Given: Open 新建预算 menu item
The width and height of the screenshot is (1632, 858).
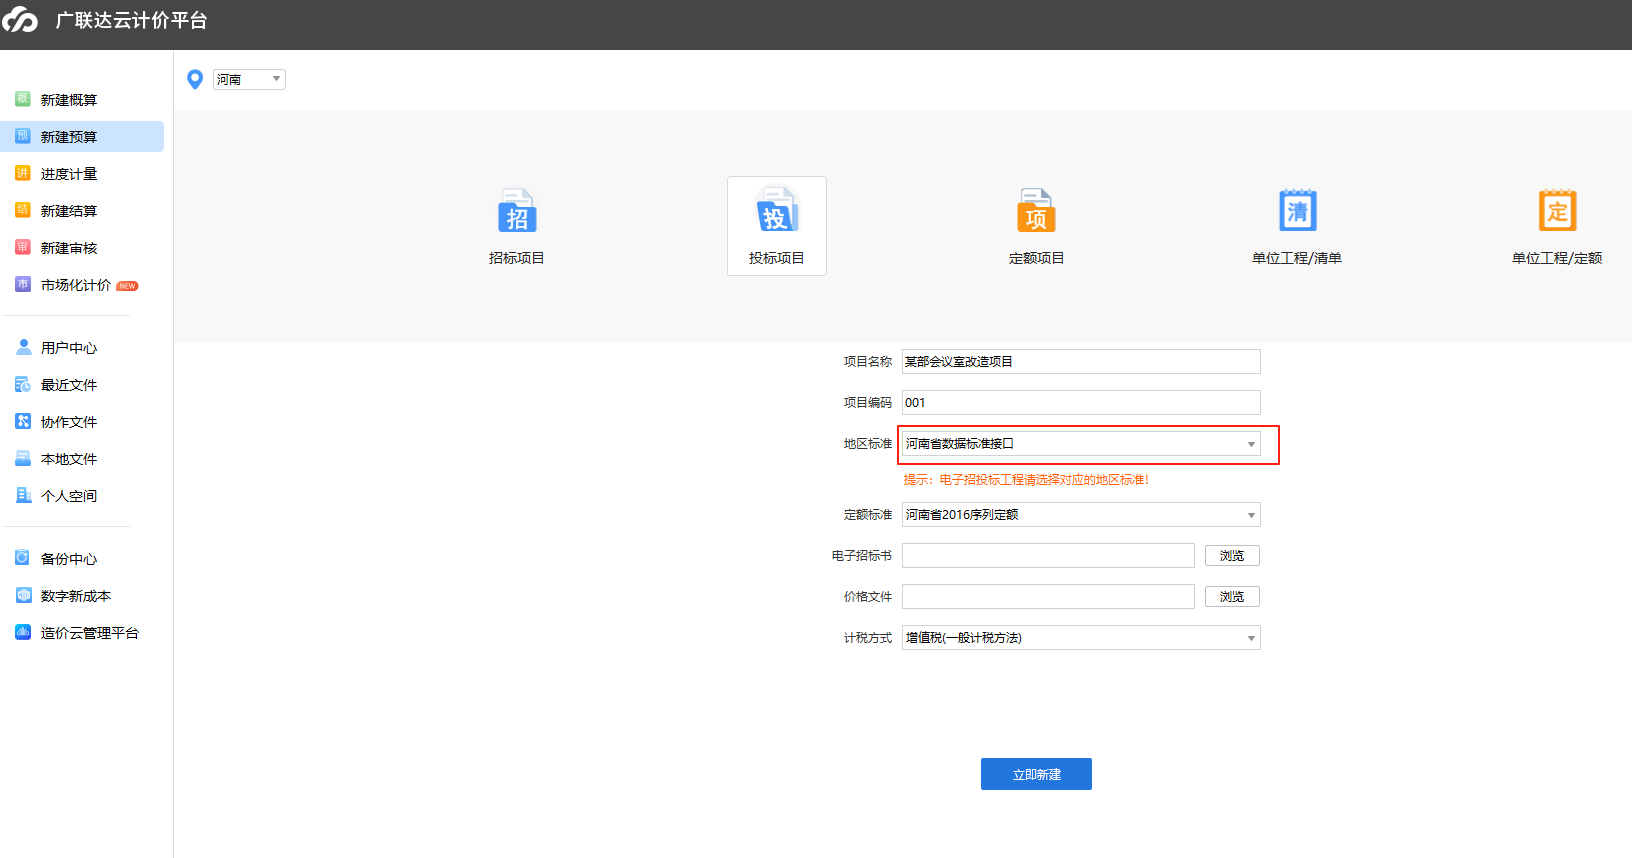Looking at the screenshot, I should tap(82, 137).
